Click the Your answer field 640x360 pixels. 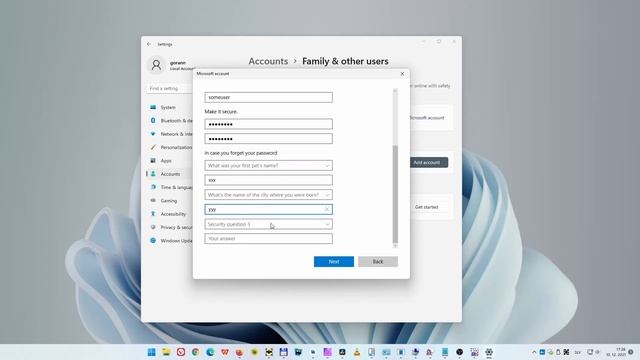(269, 239)
